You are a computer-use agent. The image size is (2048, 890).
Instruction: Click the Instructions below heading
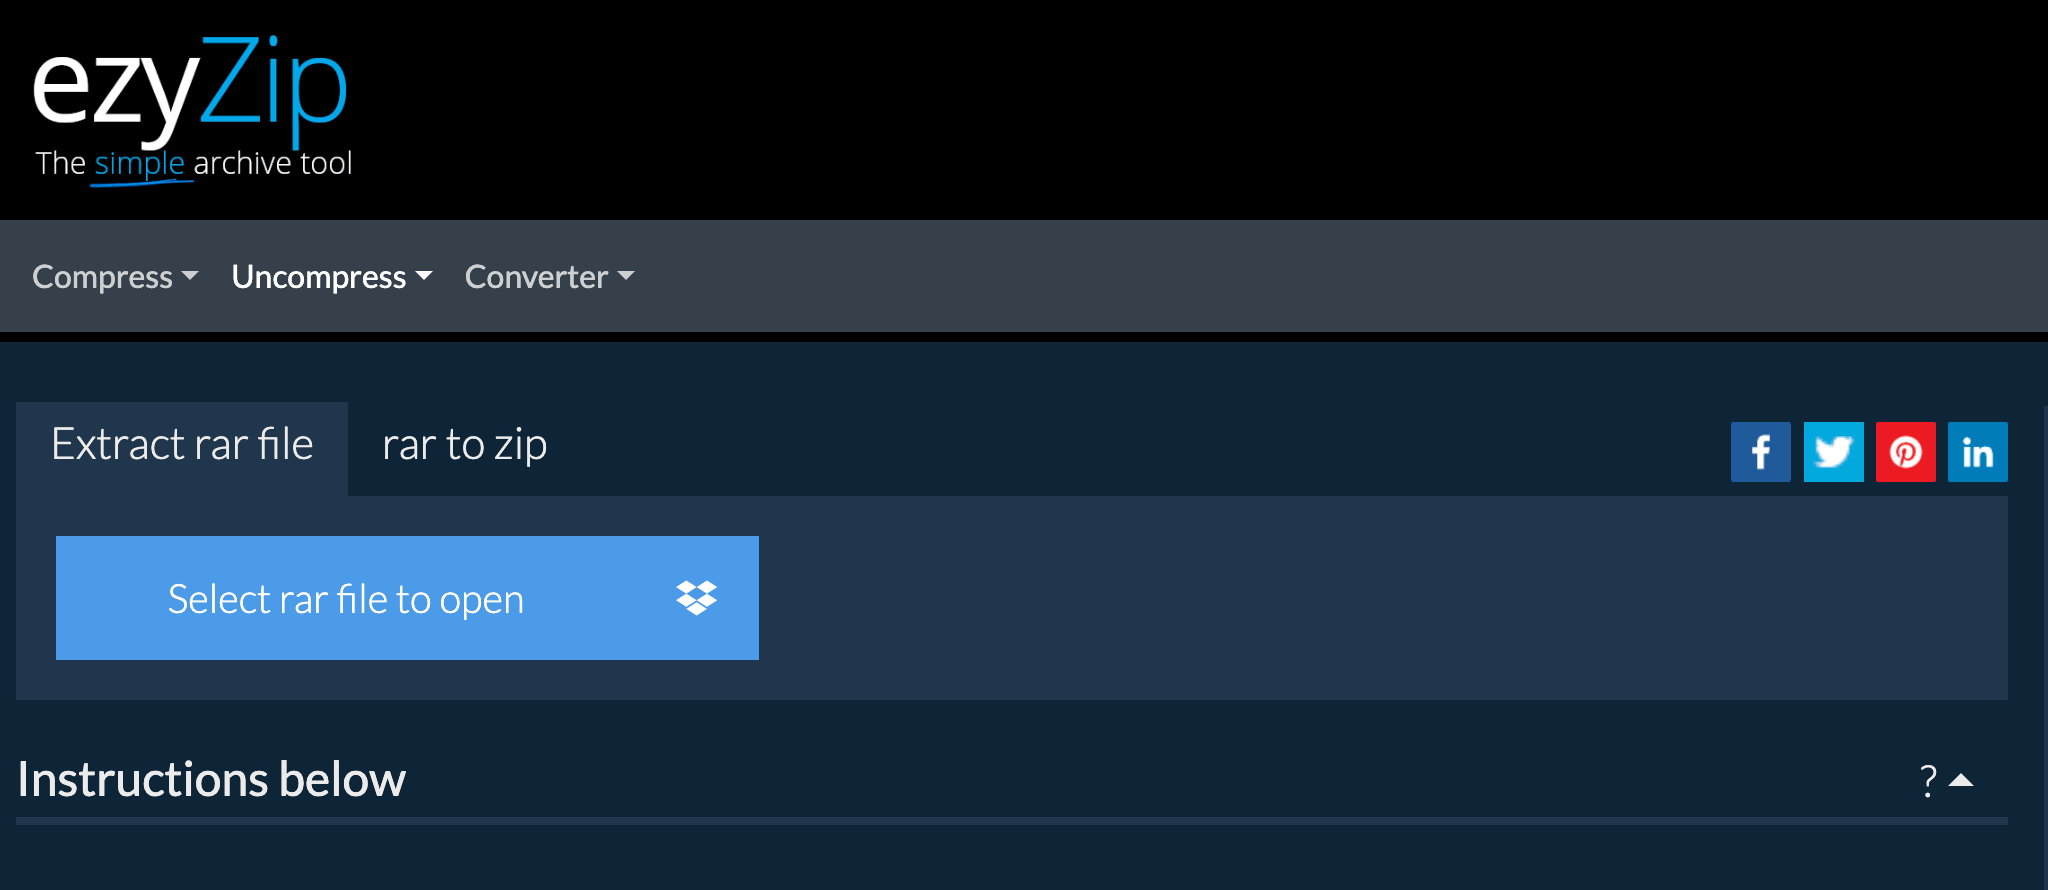[x=211, y=780]
